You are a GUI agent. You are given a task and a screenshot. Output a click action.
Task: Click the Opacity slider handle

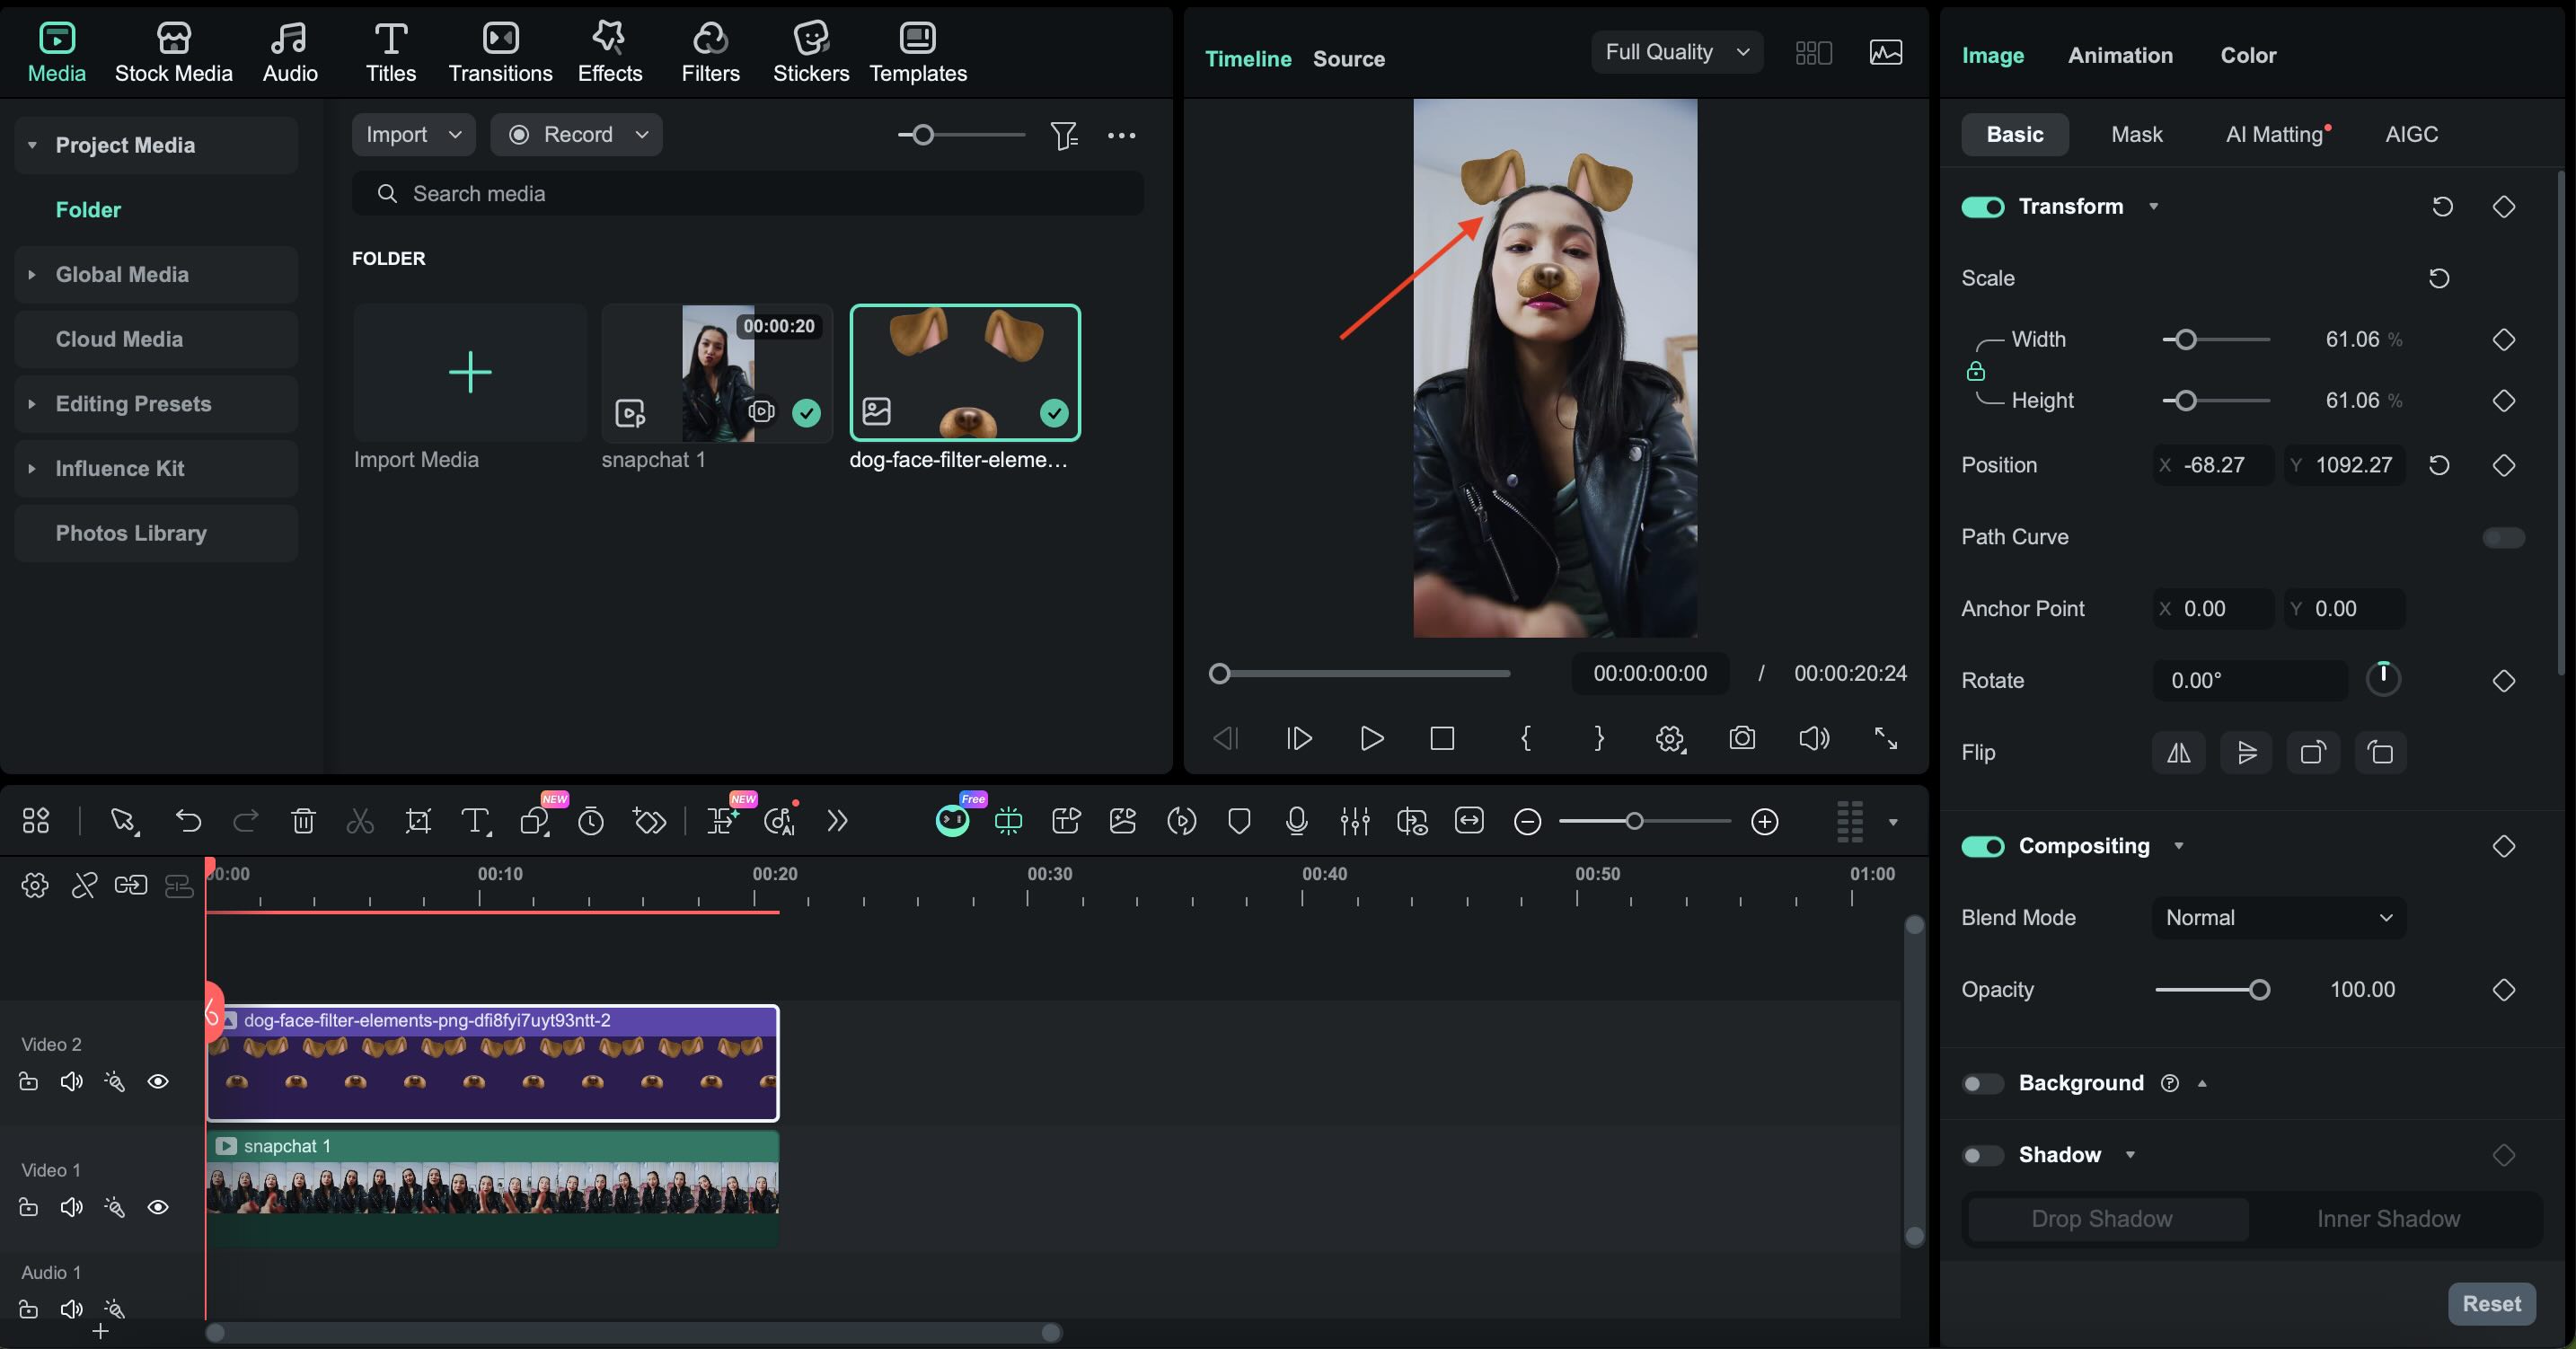click(x=2259, y=990)
